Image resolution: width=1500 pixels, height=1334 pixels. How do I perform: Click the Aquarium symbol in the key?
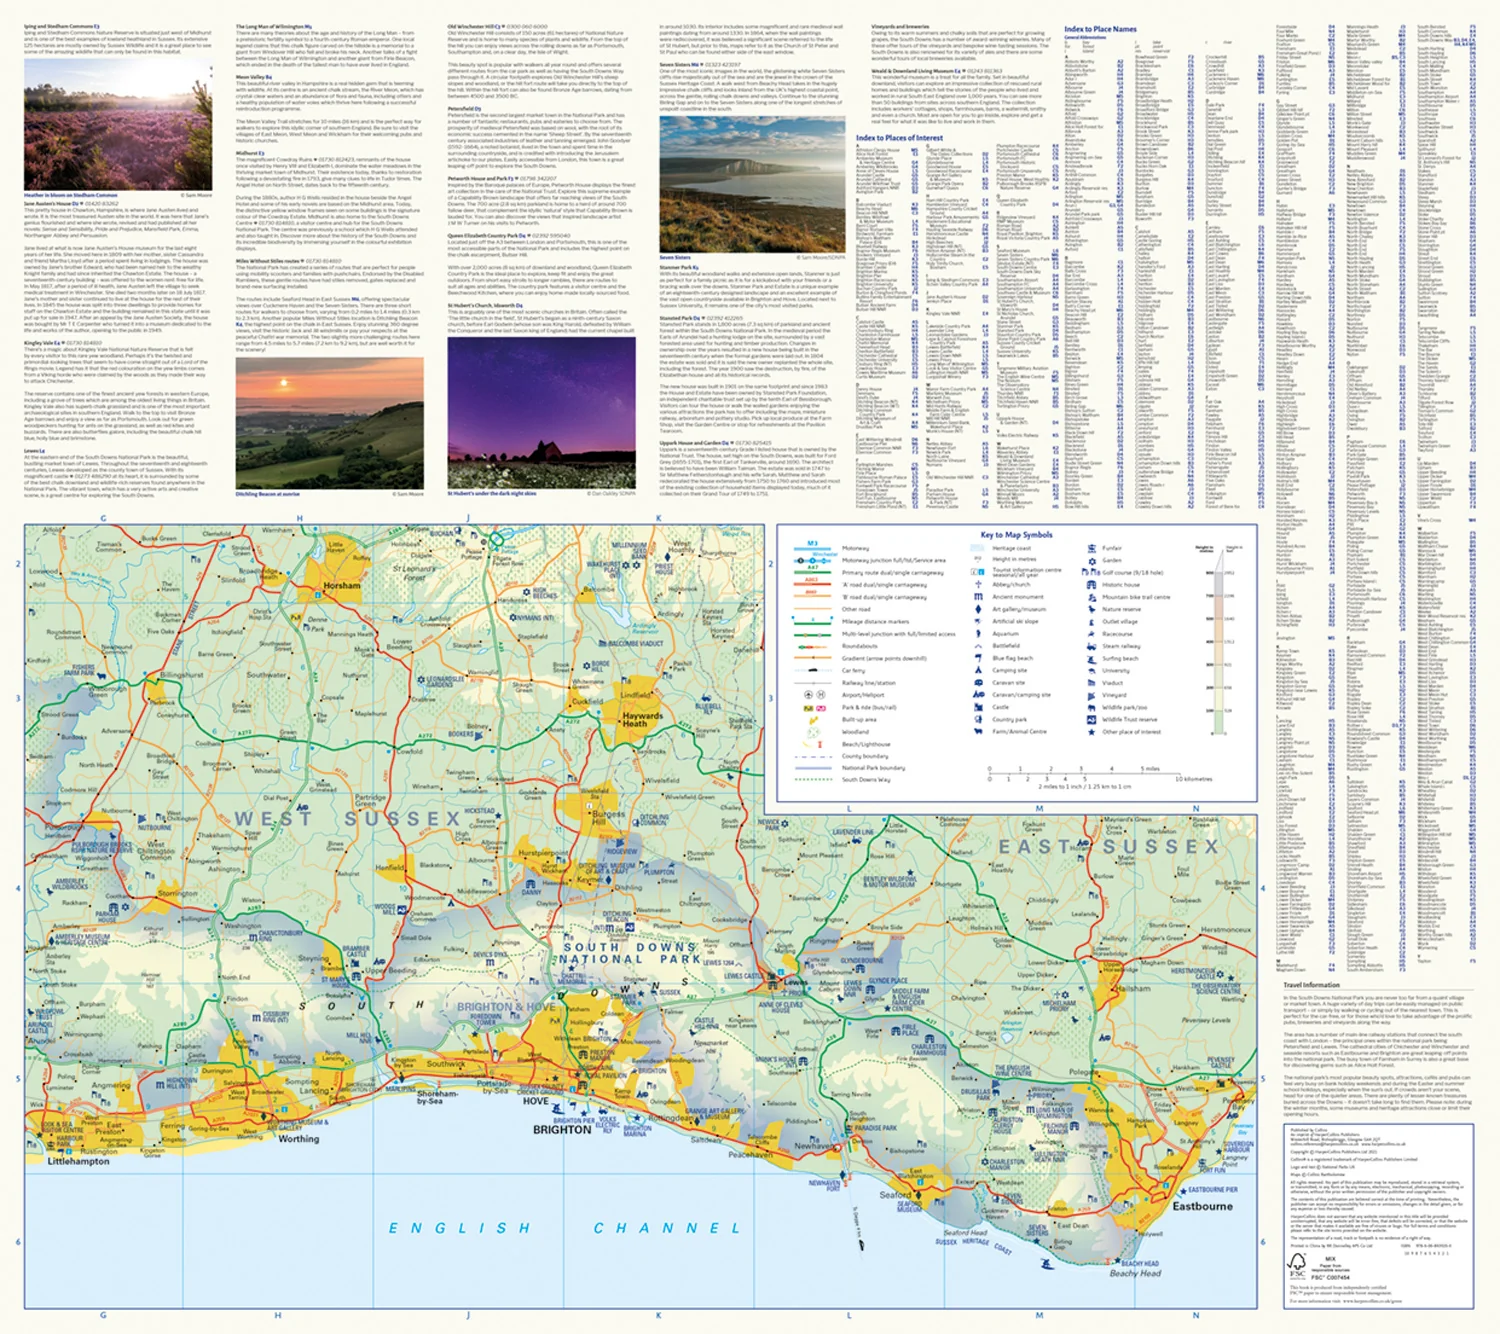click(978, 633)
